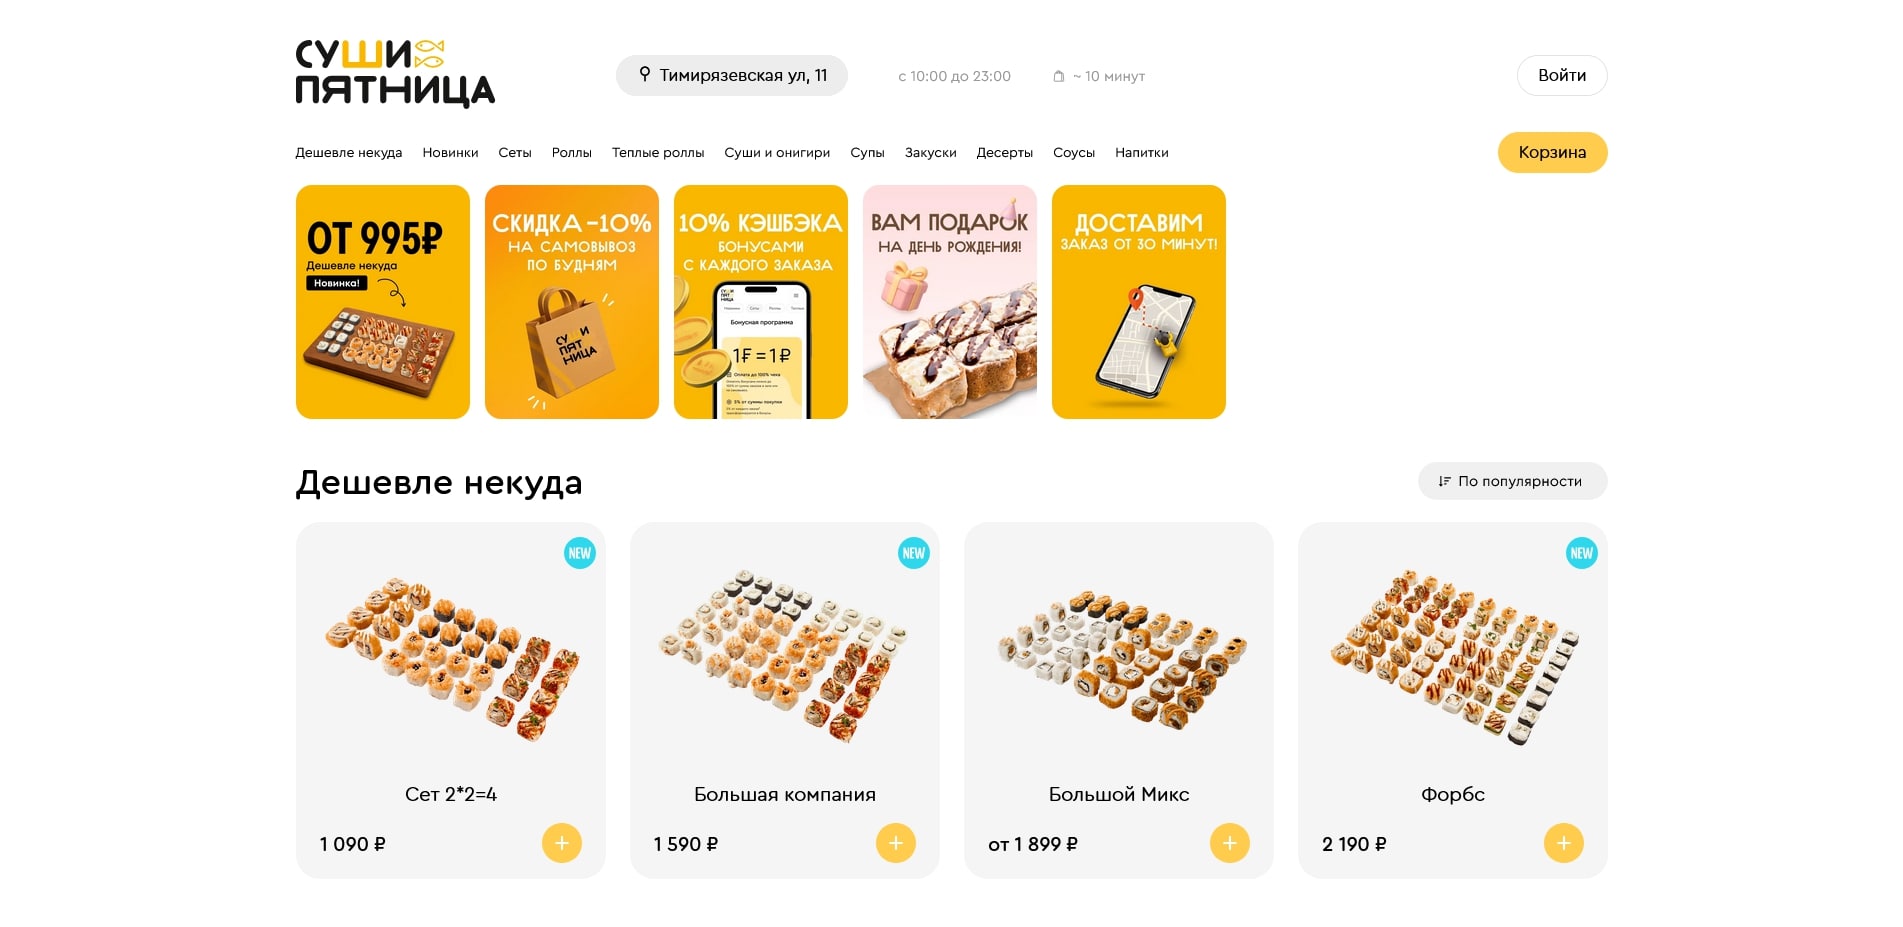The image size is (1903, 927).
Task: Add Большой Микс using plus icon
Action: (1230, 843)
